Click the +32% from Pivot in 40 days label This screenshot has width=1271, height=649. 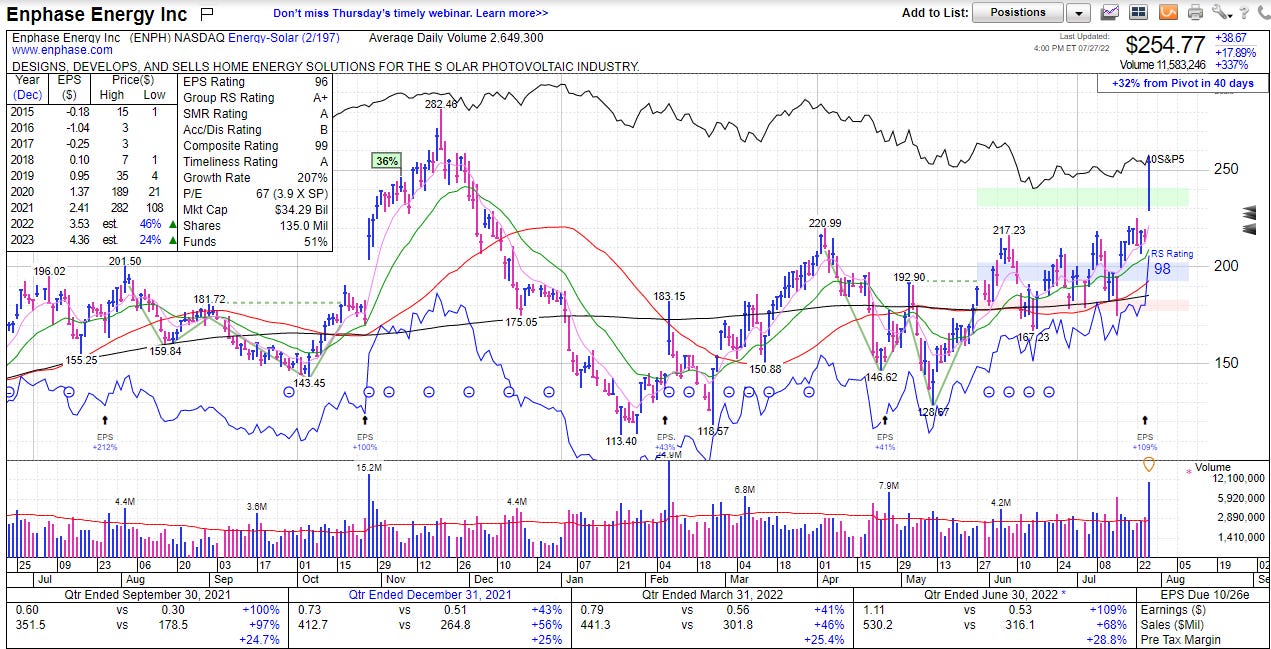[x=1182, y=83]
